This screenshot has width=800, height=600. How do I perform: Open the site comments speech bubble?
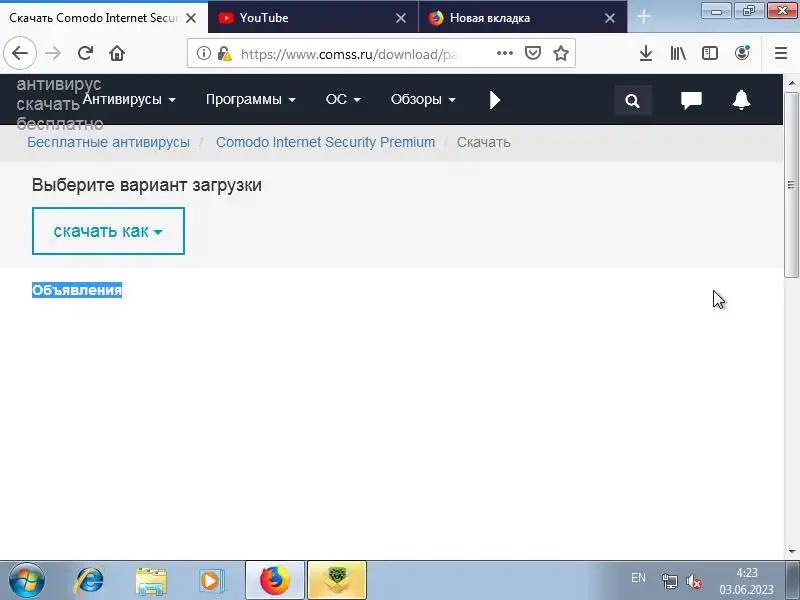(691, 100)
